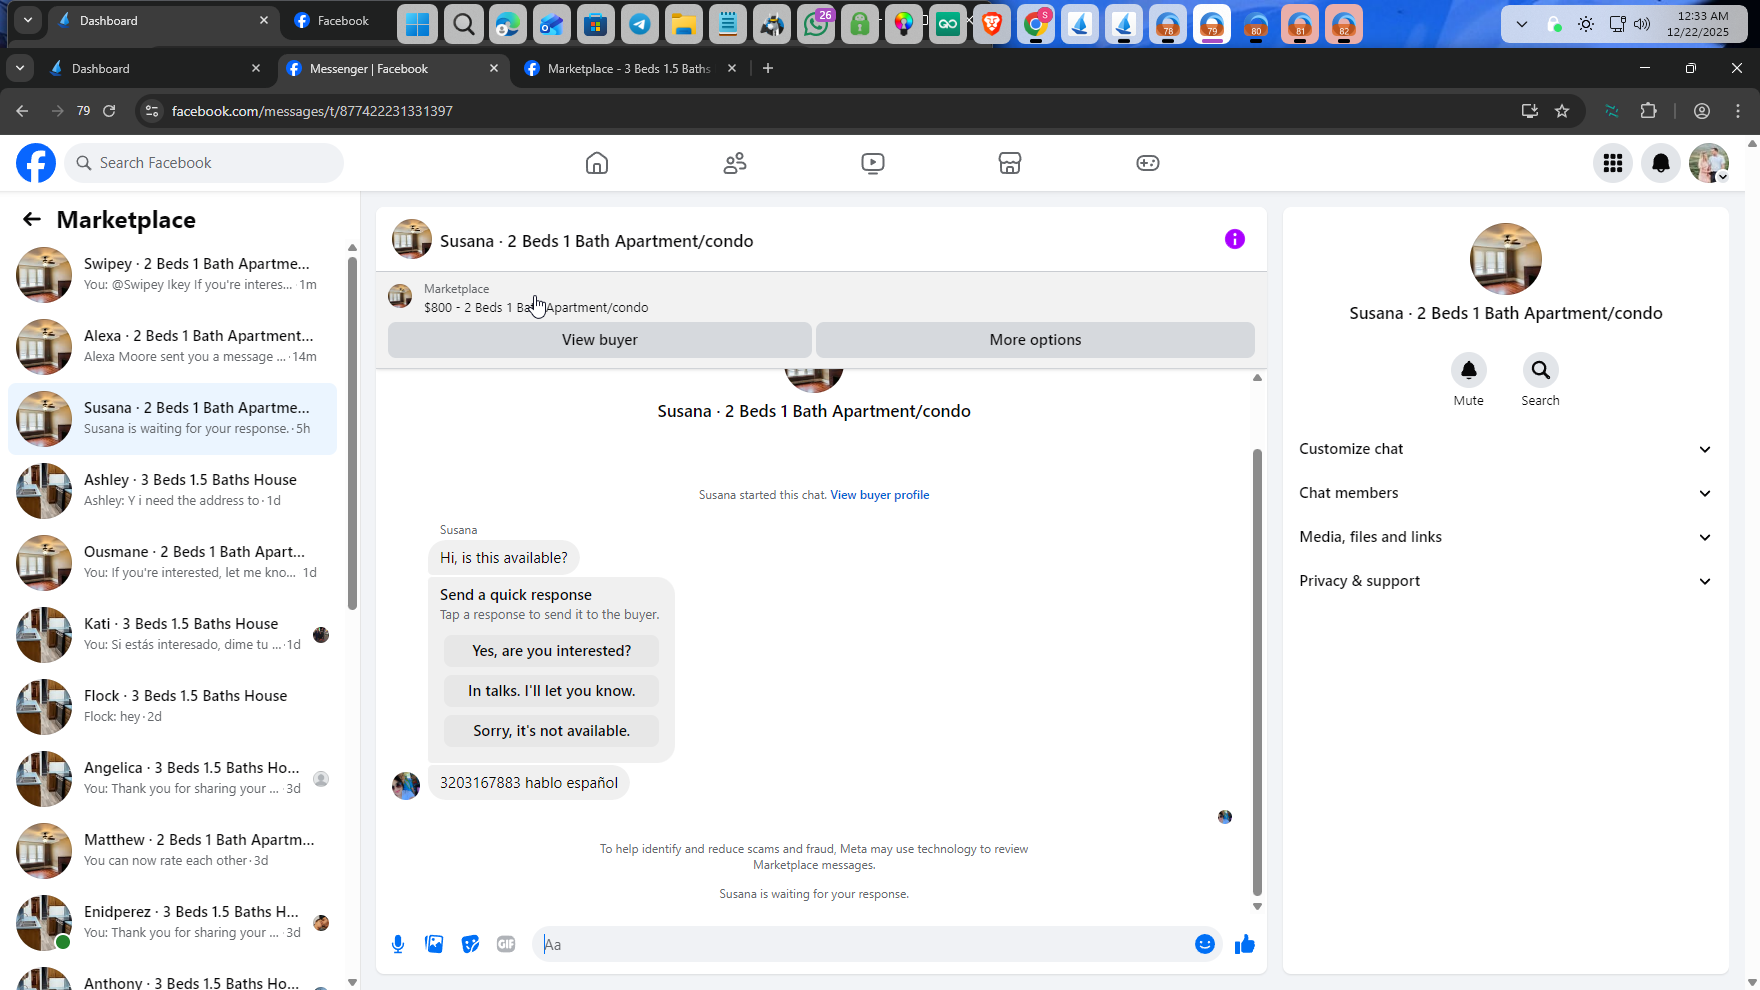Open the GIF picker
This screenshot has height=990, width=1760.
point(506,944)
